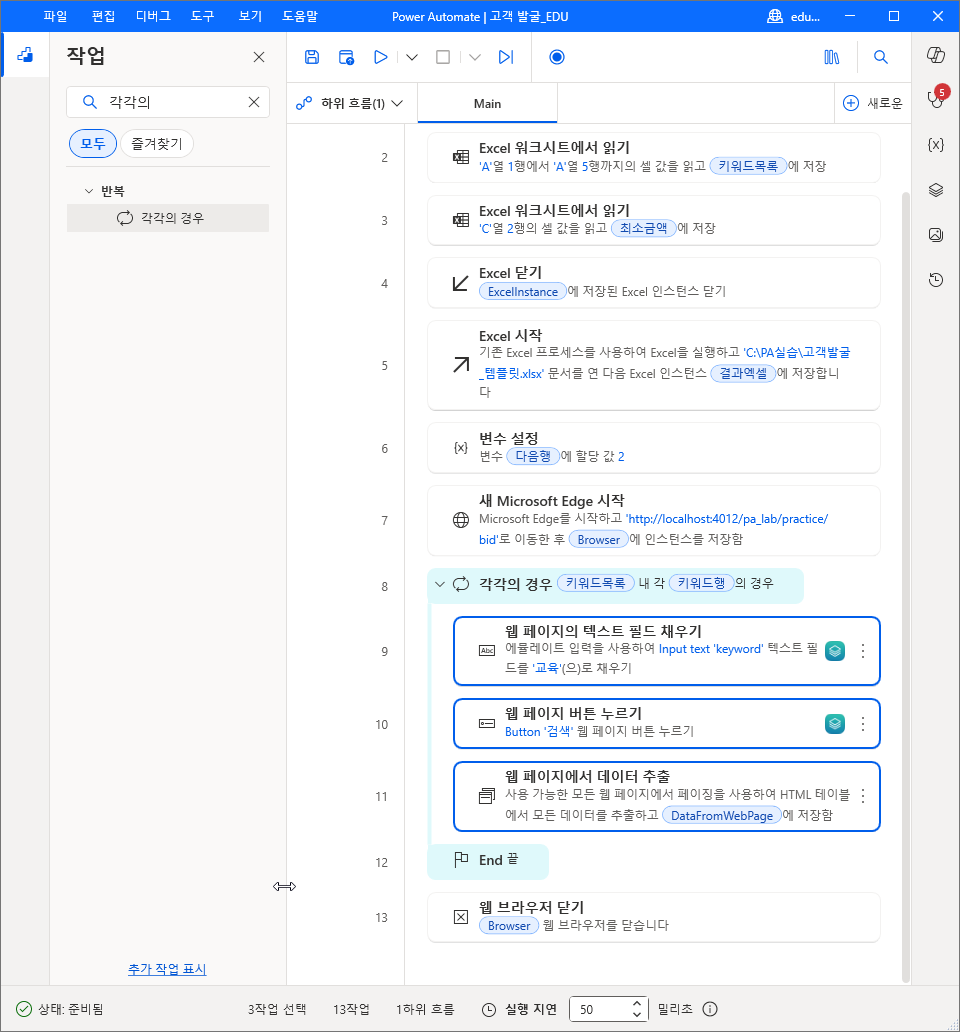Select the 즐겨찾기 filter pill
960x1032 pixels.
157,143
